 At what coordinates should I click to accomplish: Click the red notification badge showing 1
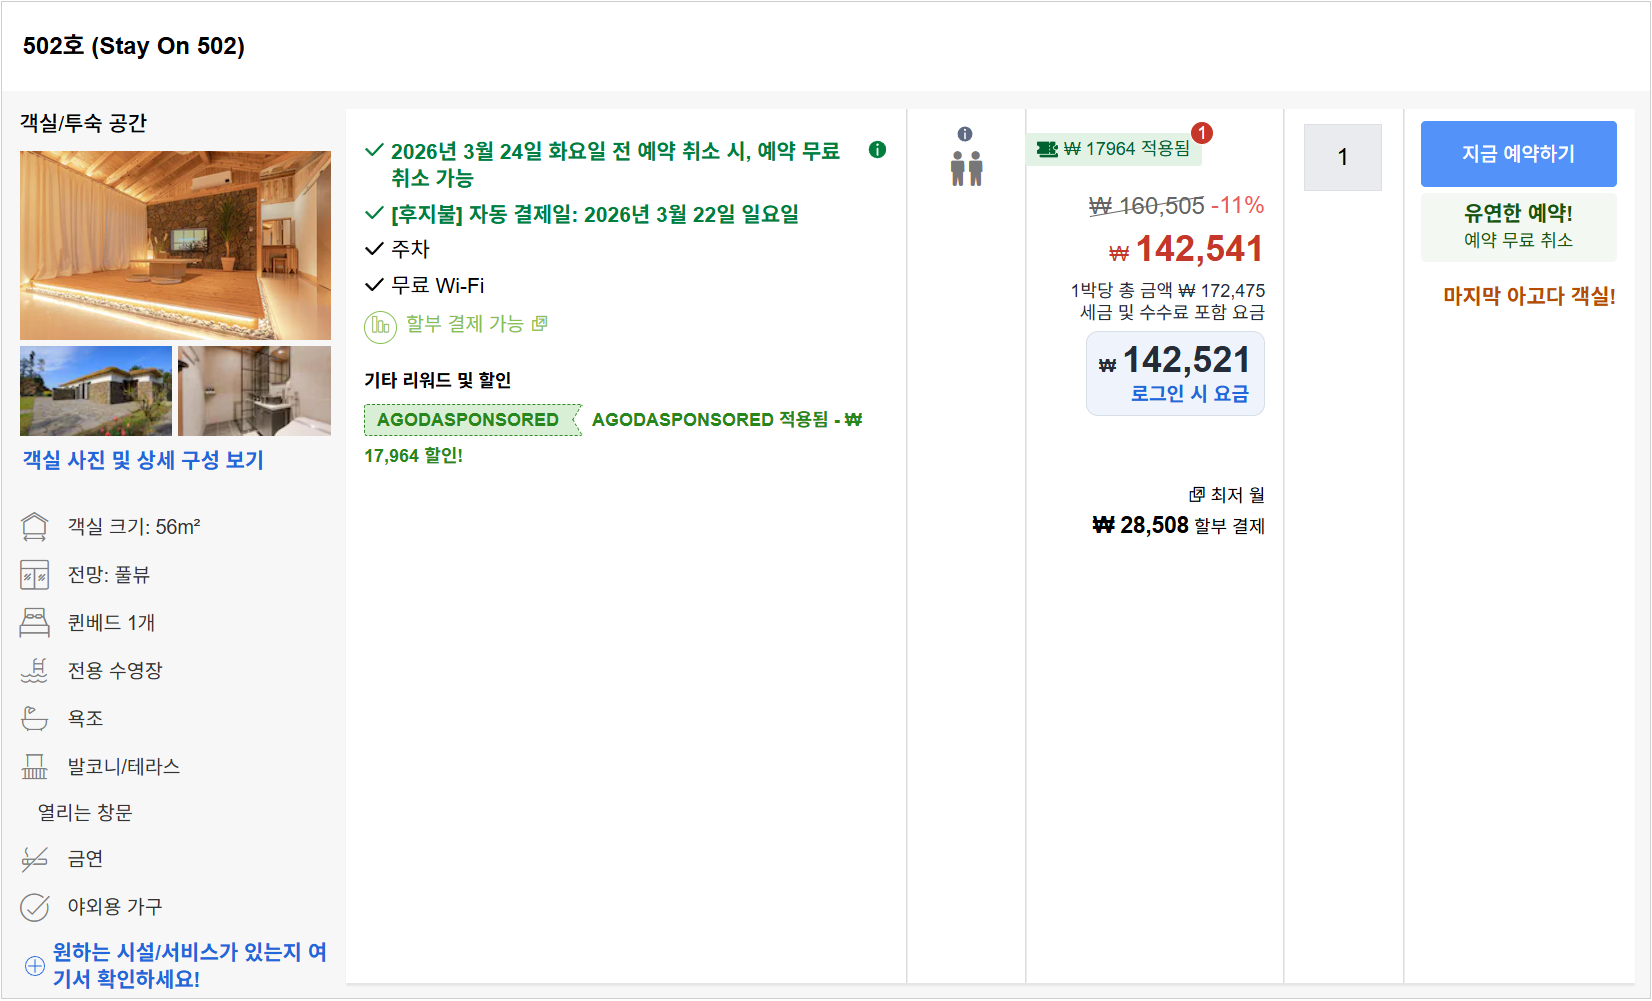pyautogui.click(x=1202, y=132)
